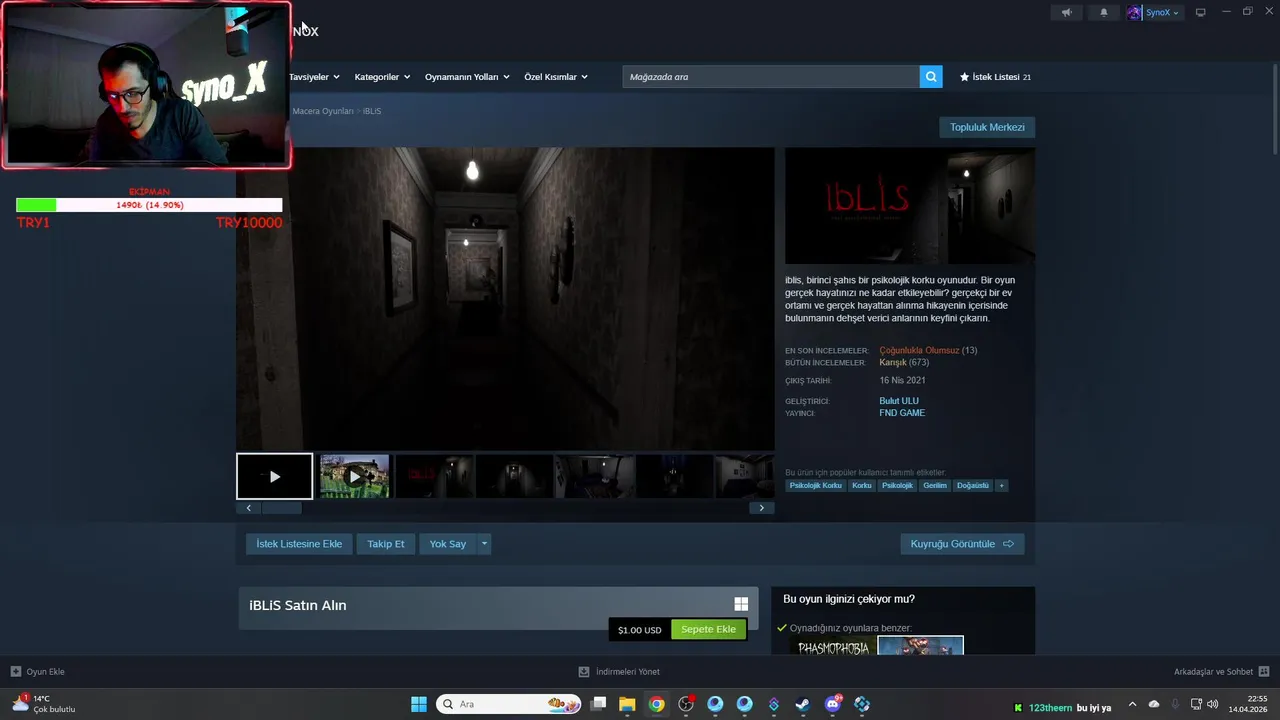Open Steam announcements megaphone icon
Viewport: 1280px width, 720px height.
click(x=1066, y=12)
